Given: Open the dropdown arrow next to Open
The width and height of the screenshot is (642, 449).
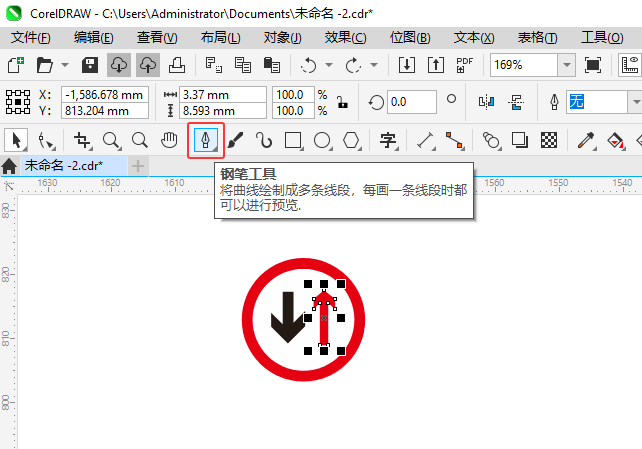Looking at the screenshot, I should pos(65,65).
